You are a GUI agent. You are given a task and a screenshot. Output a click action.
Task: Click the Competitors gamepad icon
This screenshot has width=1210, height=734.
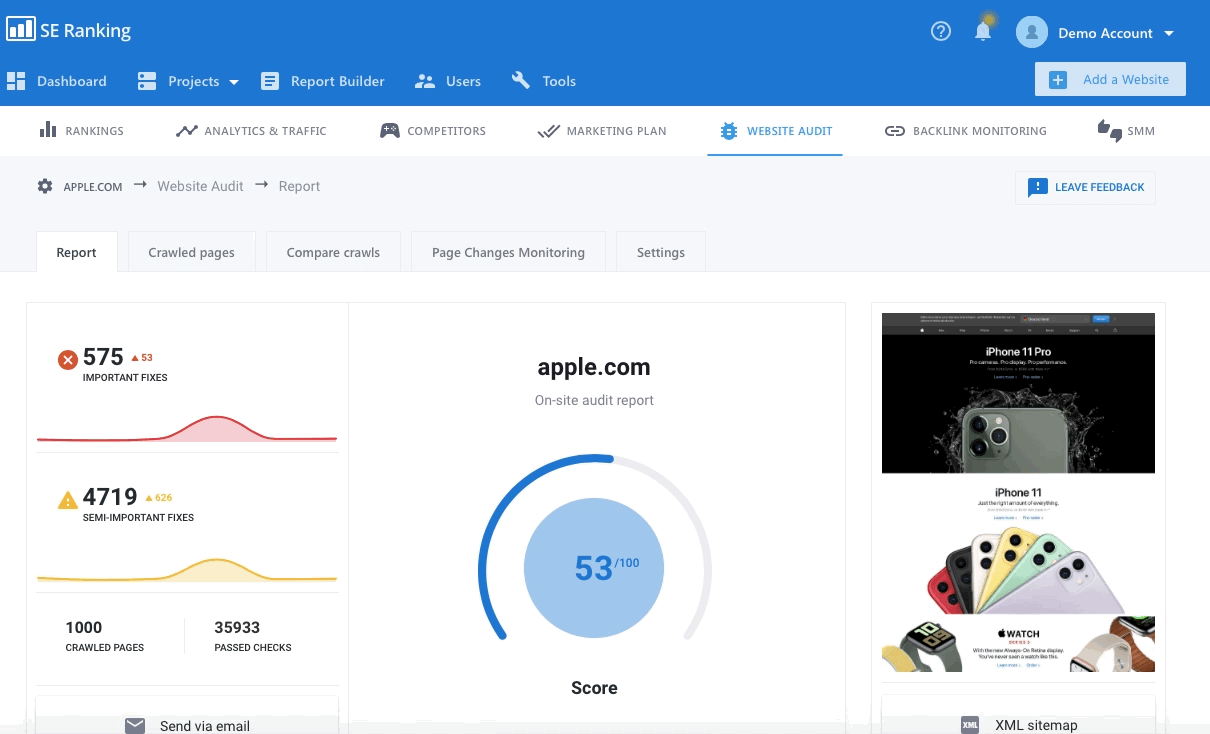(390, 130)
